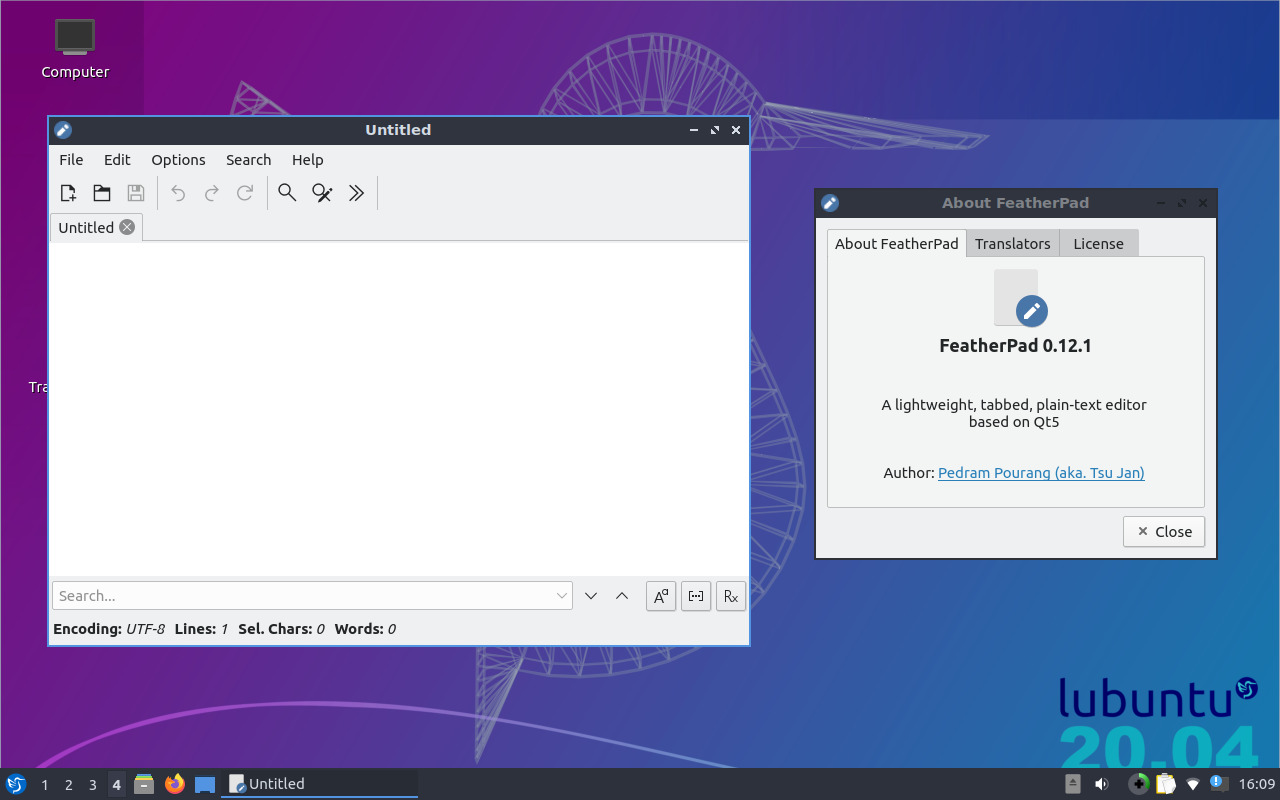Enable Regular Expression search toggle
Image resolution: width=1280 pixels, height=800 pixels.
tap(731, 596)
